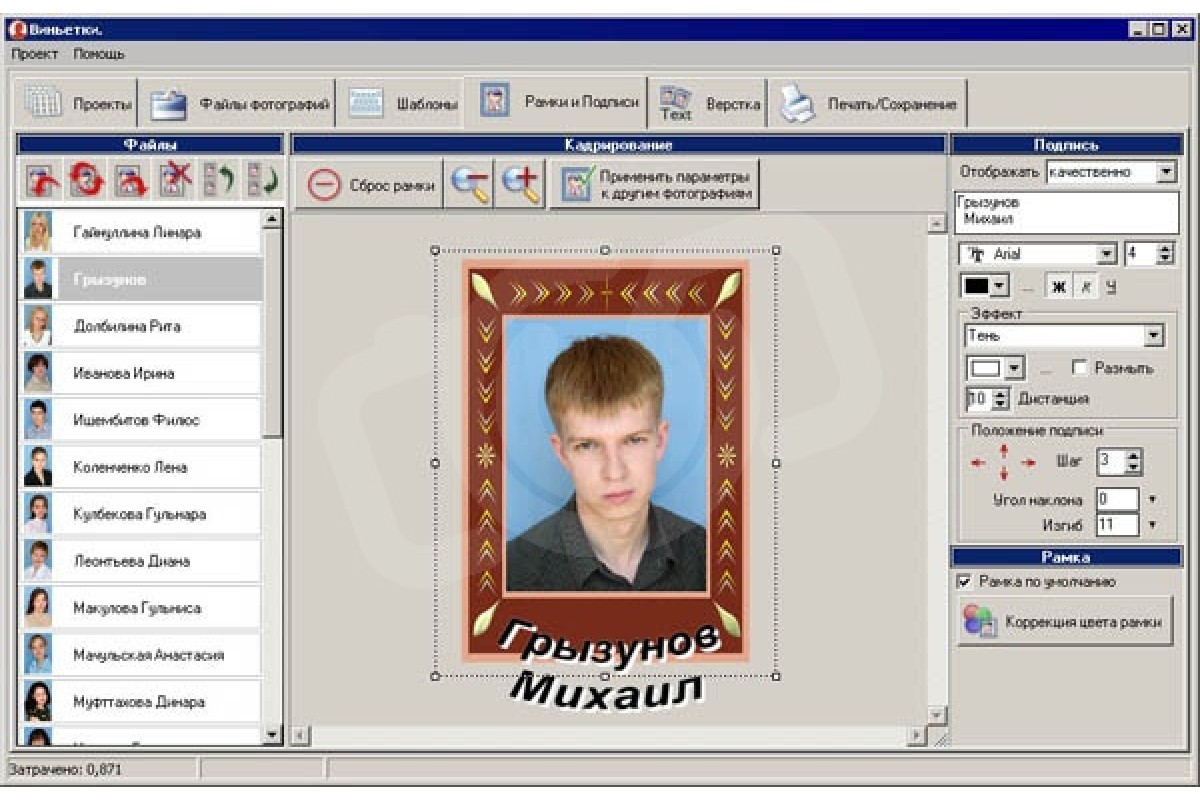1200x800 pixels.
Task: Expand arrow beside black text color swatch
Action: click(x=999, y=286)
